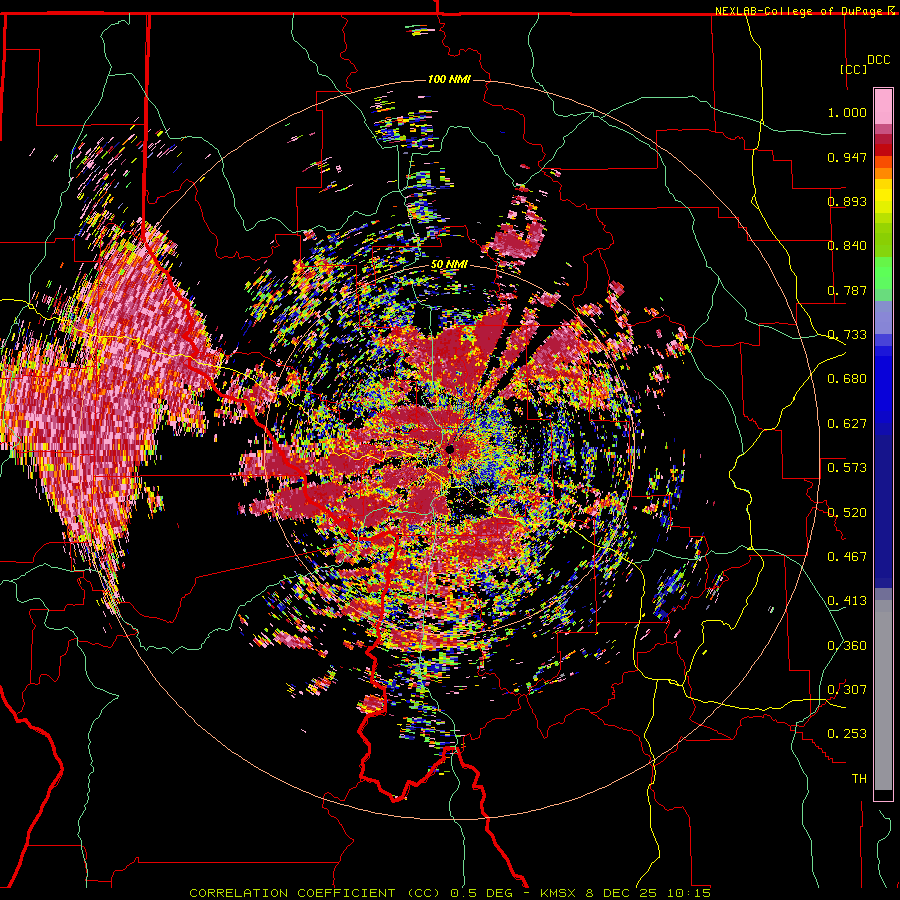
Task: Select the 0.520 legend value
Action: coord(847,513)
